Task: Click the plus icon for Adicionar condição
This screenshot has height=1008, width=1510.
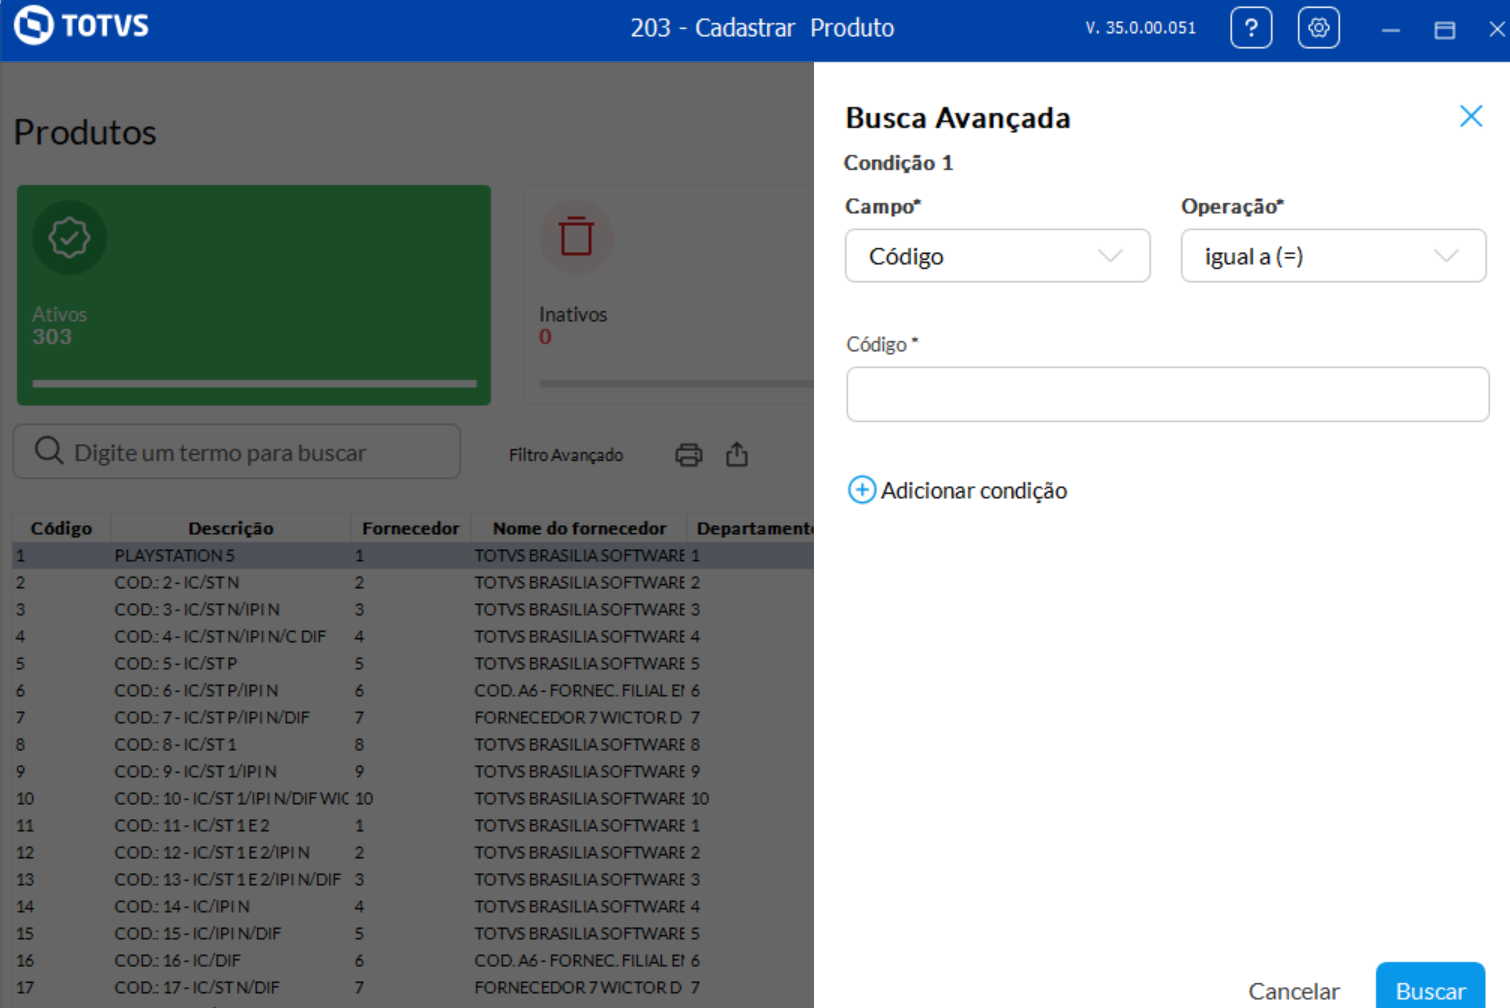Action: pyautogui.click(x=861, y=490)
